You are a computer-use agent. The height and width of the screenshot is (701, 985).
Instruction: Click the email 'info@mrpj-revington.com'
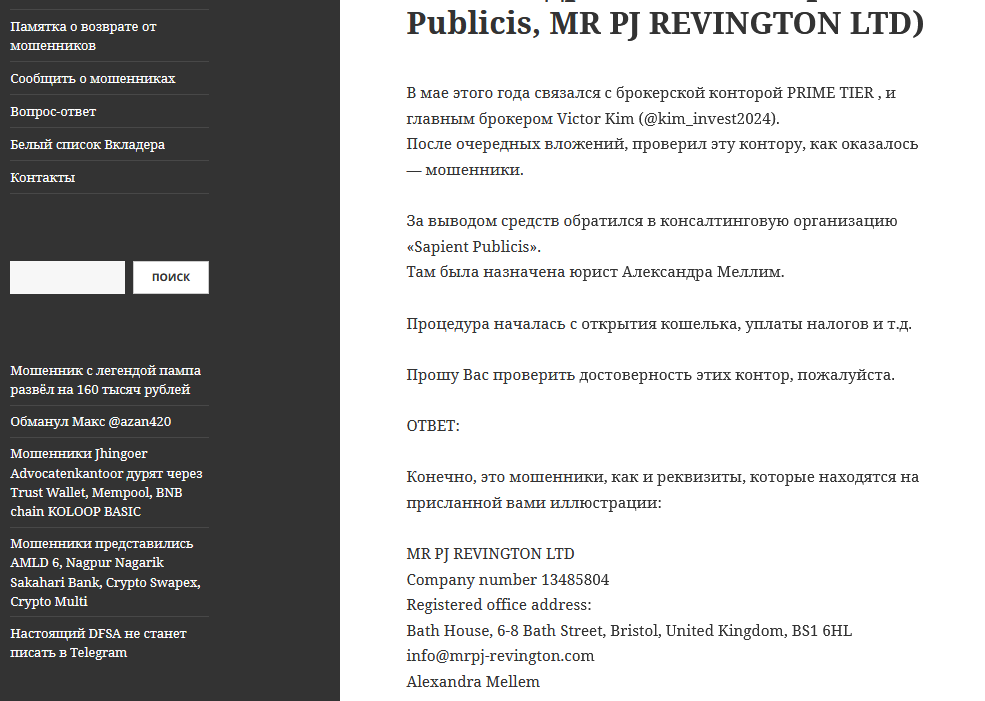point(500,656)
